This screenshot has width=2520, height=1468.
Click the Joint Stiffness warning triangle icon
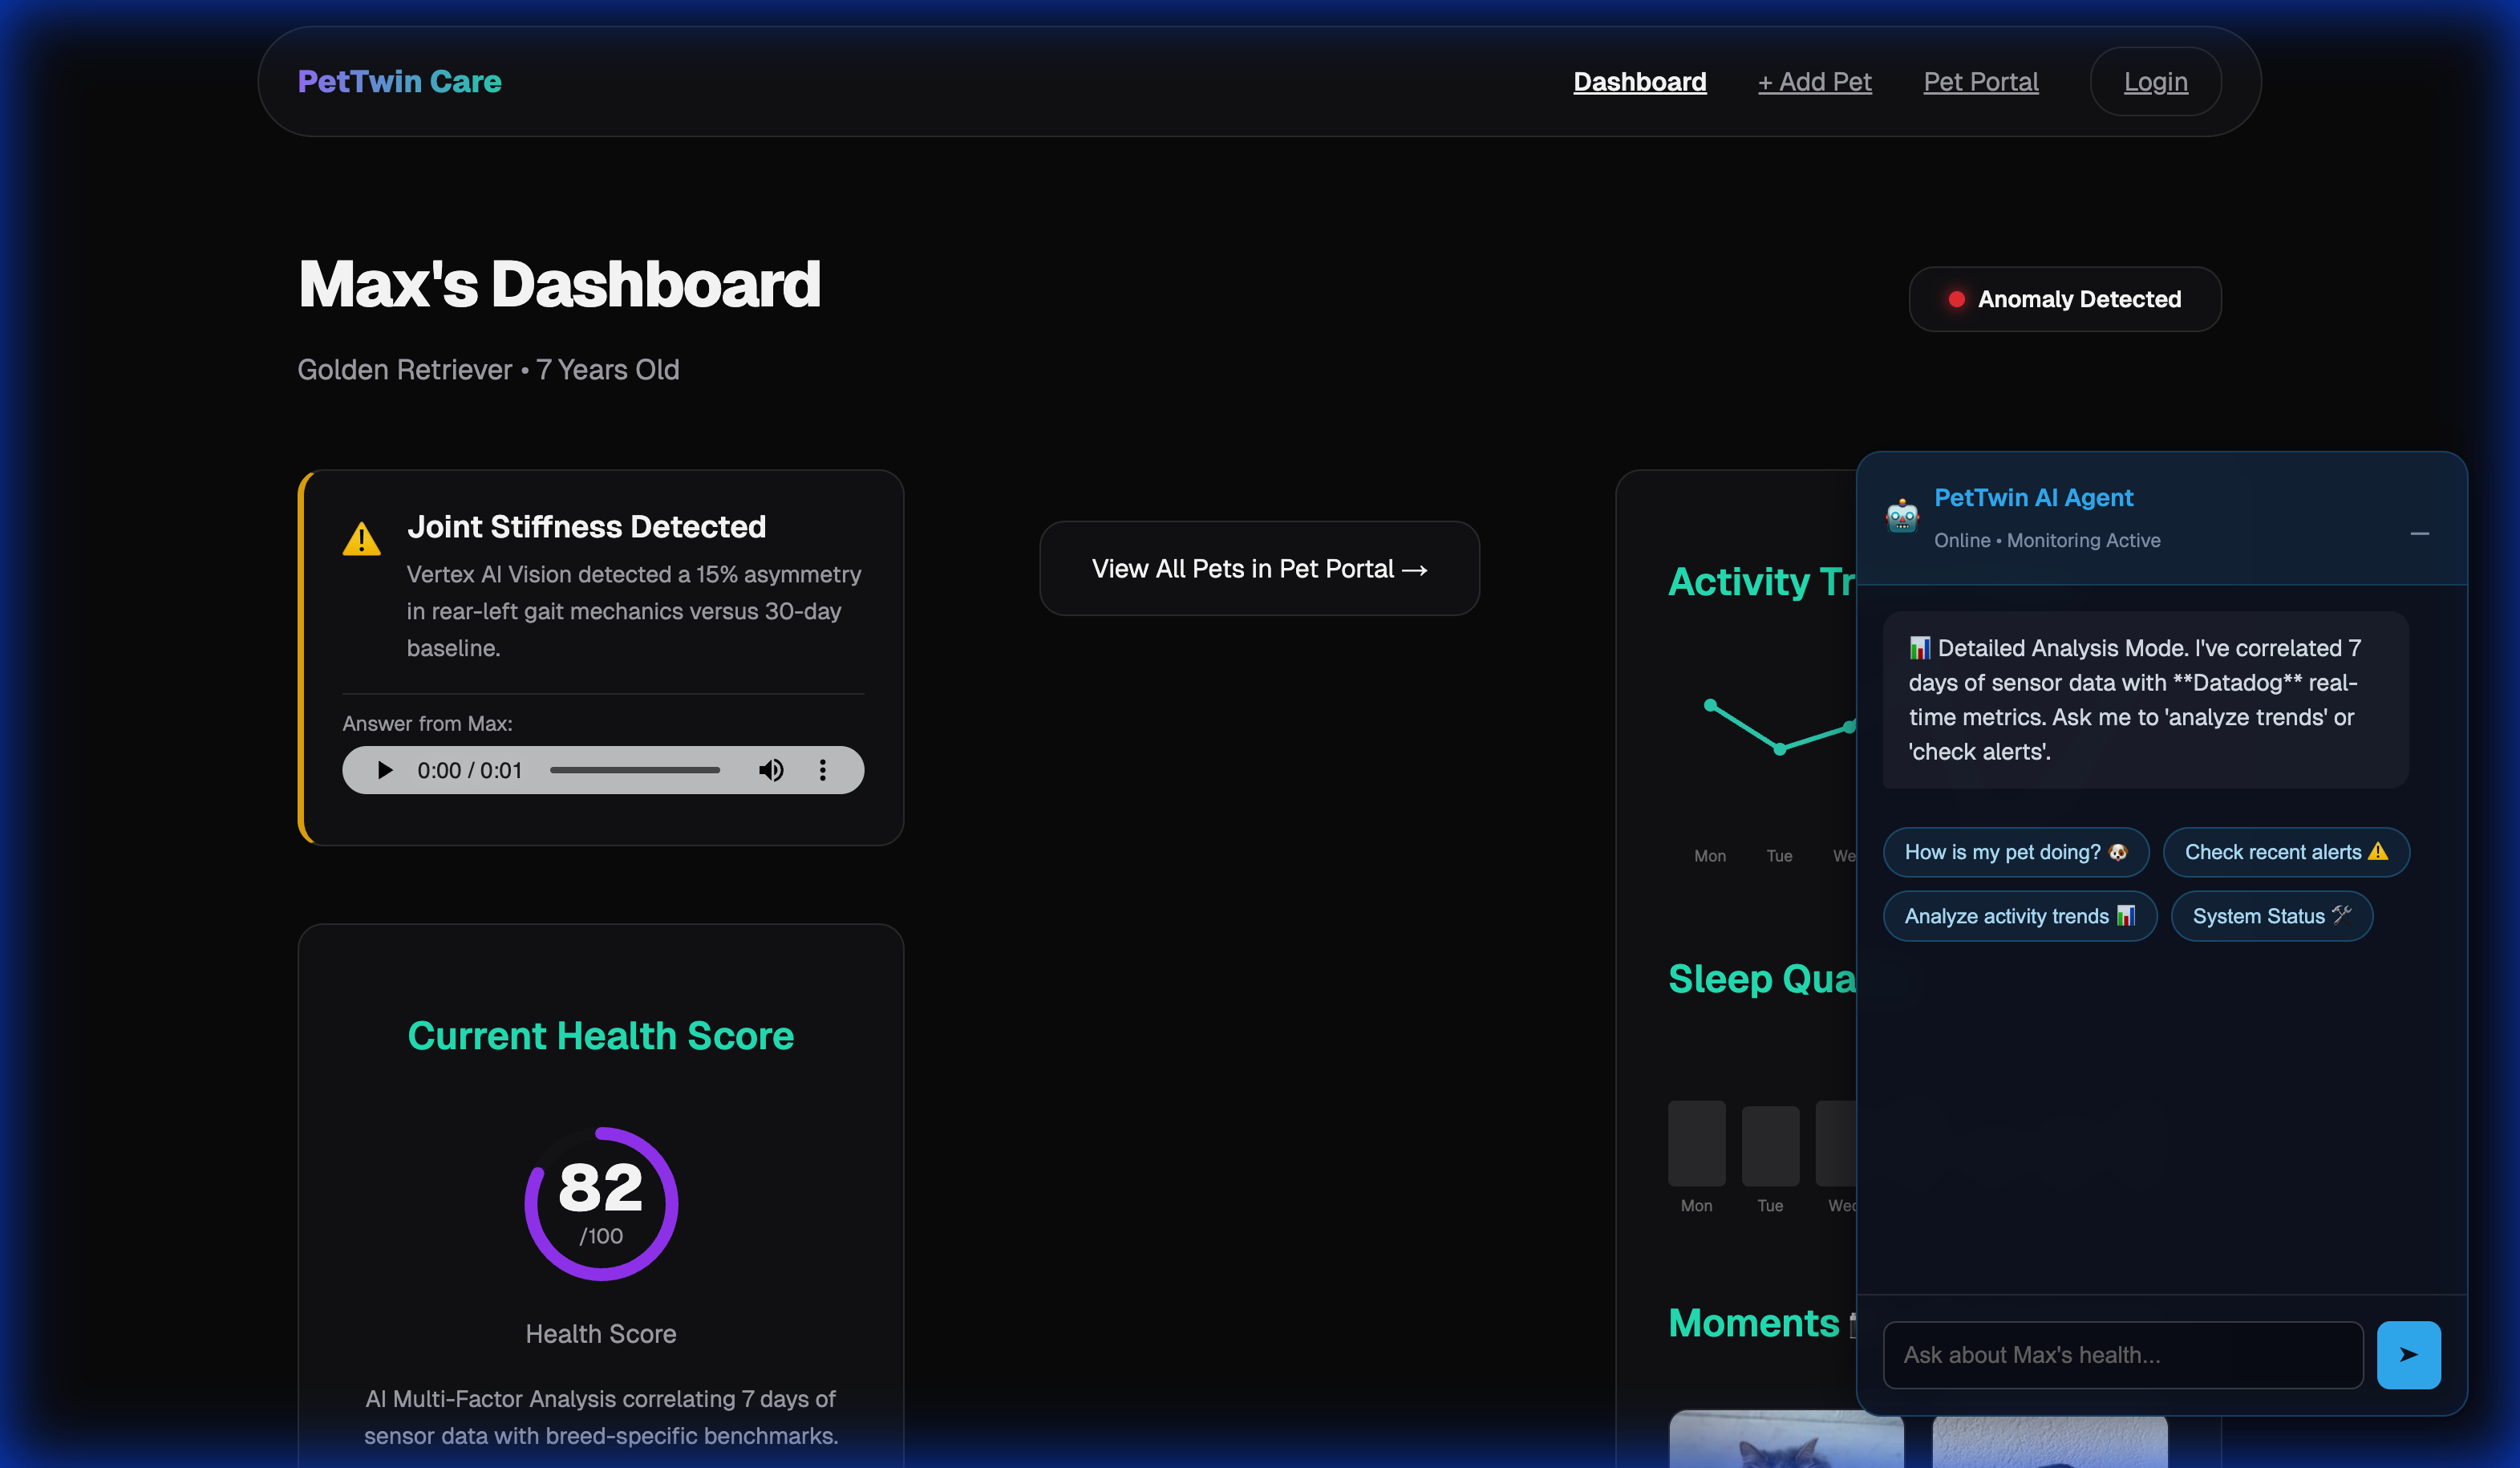click(361, 539)
